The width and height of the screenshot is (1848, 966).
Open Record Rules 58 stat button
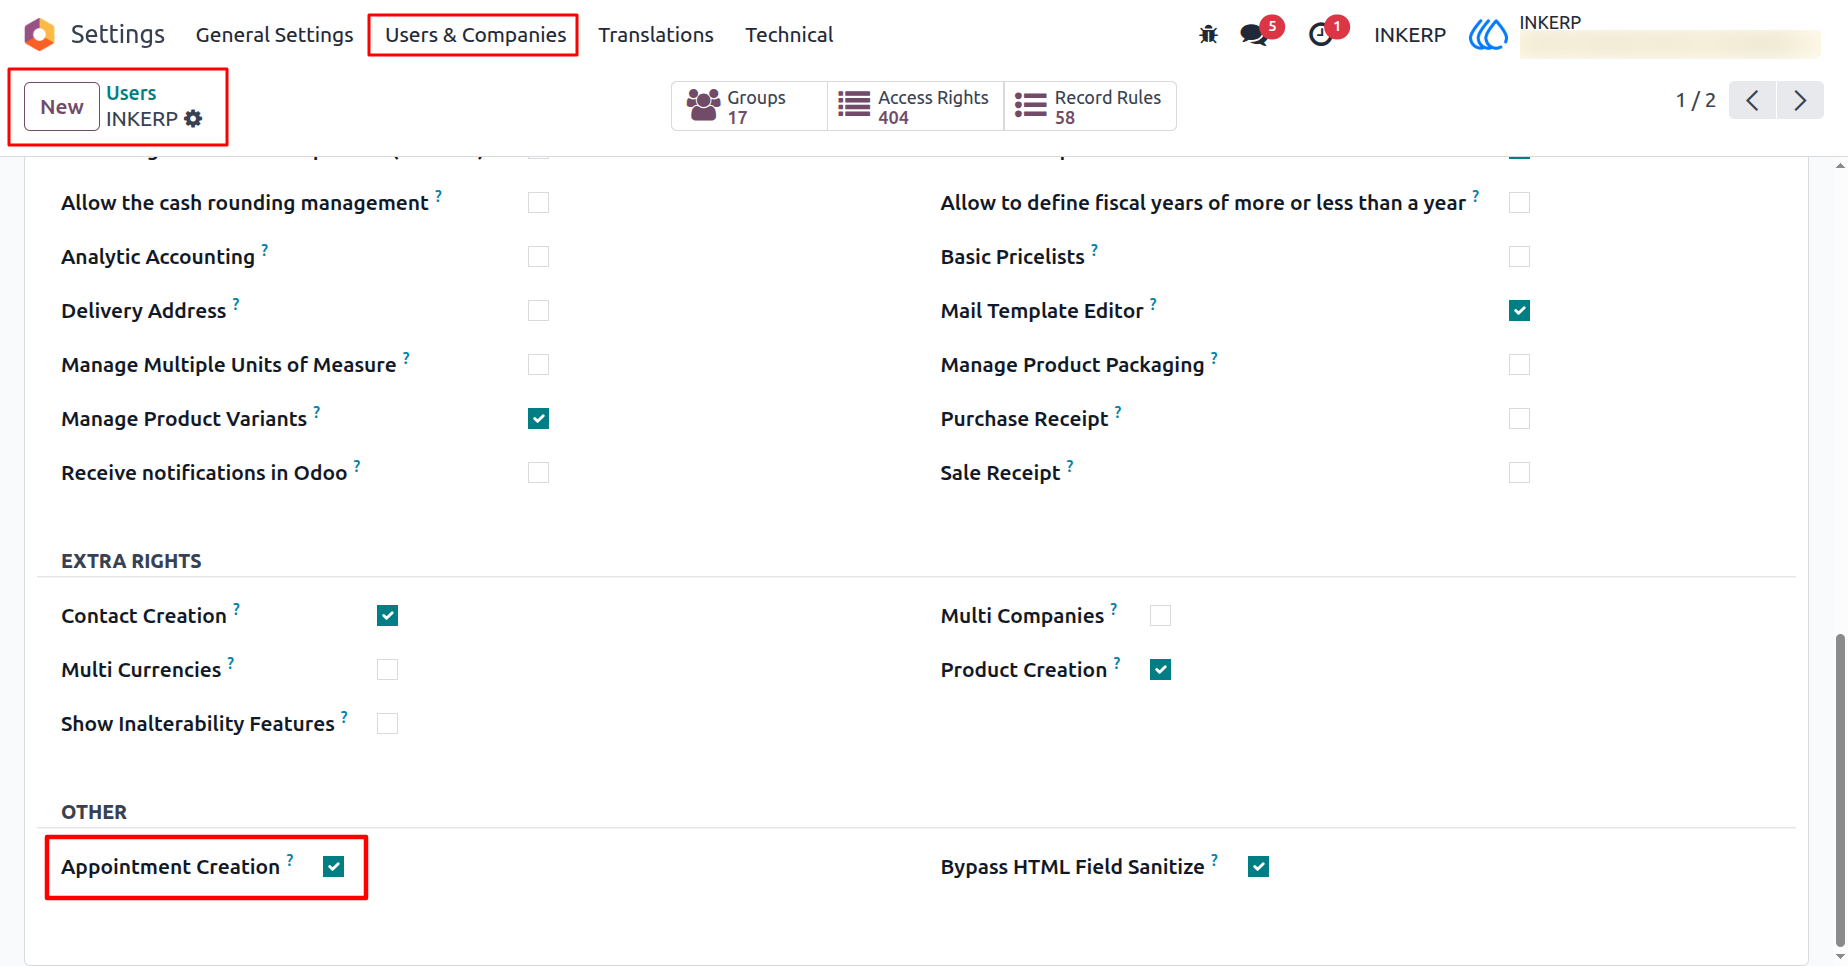1090,106
